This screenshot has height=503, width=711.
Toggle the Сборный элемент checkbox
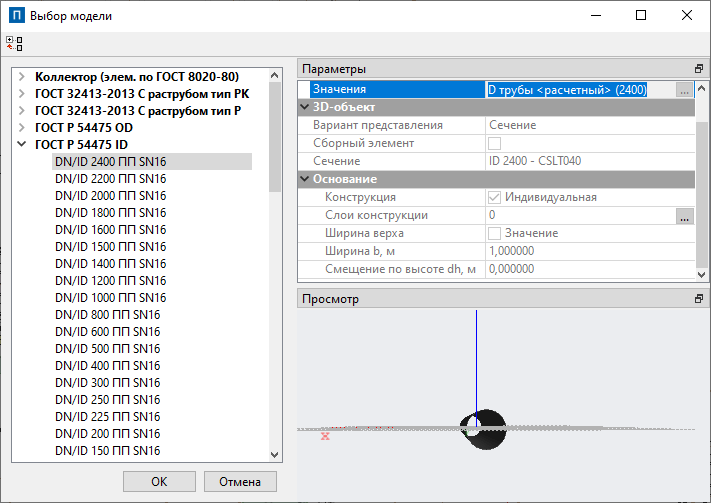[494, 143]
